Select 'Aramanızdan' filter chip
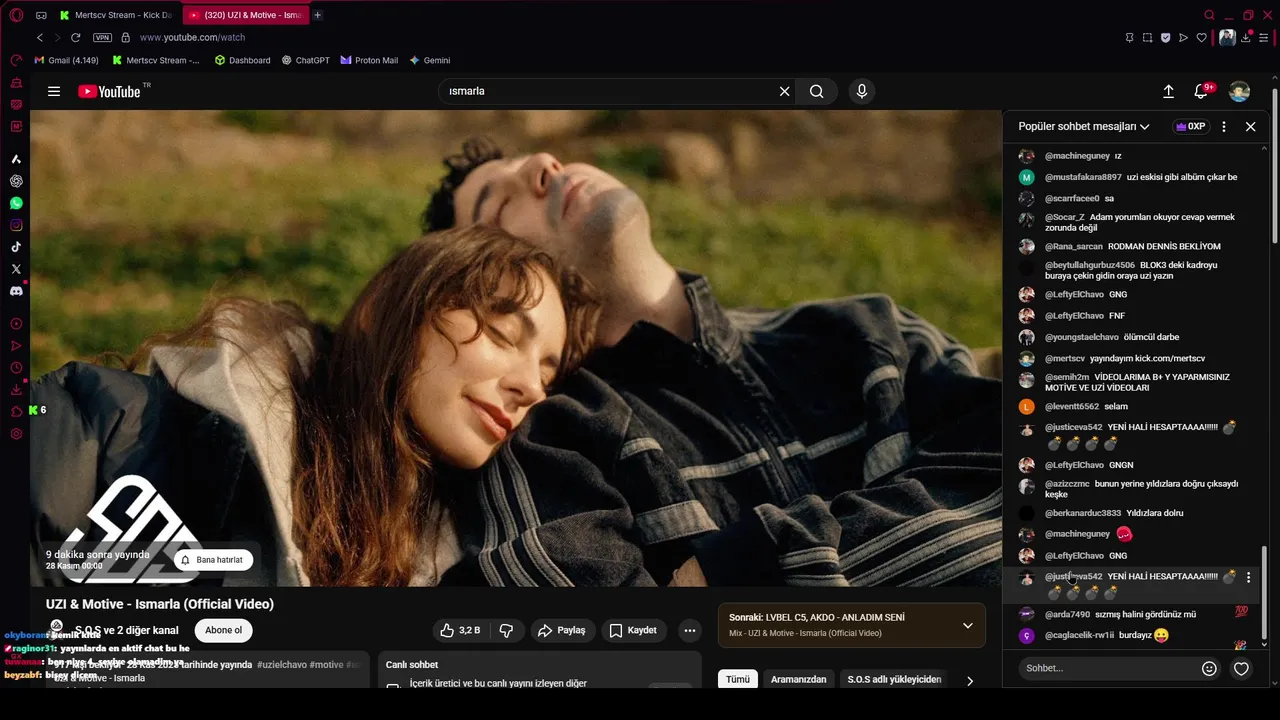The height and width of the screenshot is (720, 1280). tap(798, 680)
